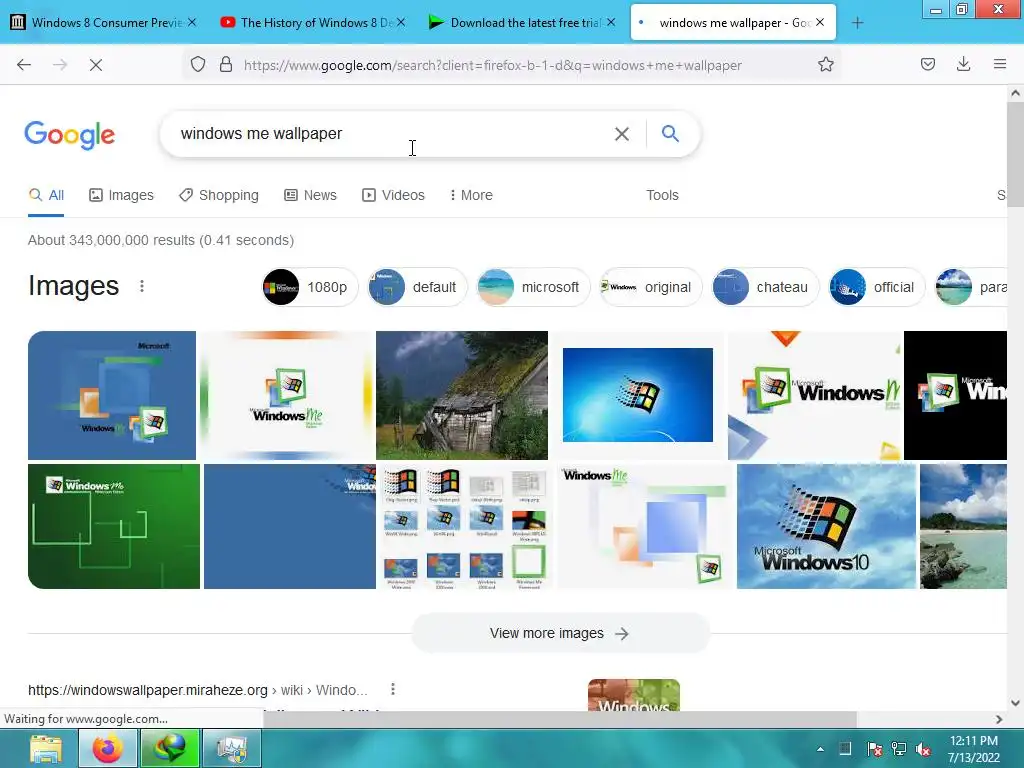Open the black background Windows Me thumbnail
The height and width of the screenshot is (768, 1024).
955,395
